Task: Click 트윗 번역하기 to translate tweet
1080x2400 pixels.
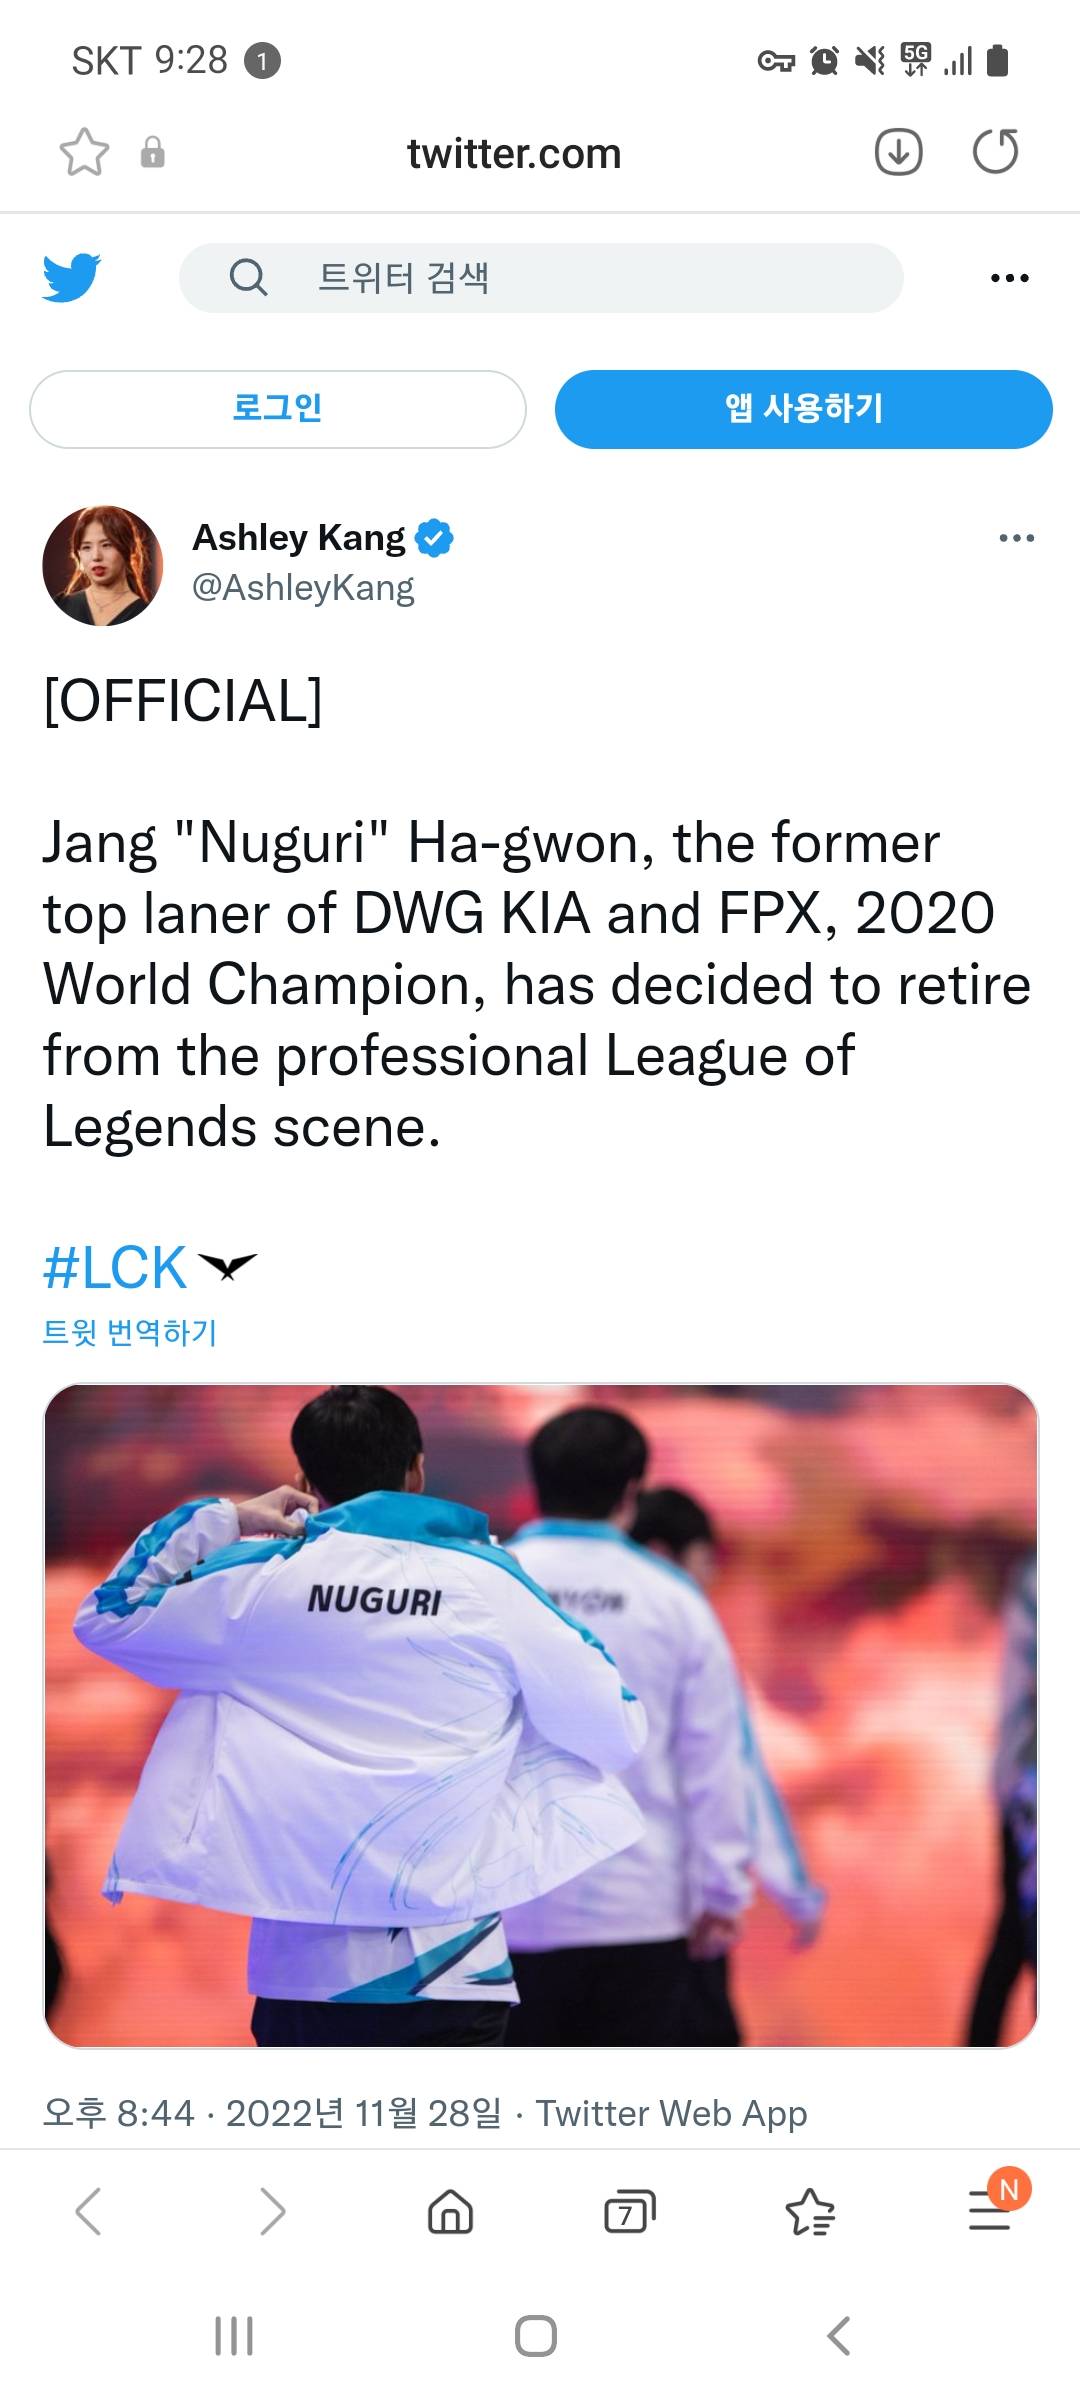Action: 130,1332
